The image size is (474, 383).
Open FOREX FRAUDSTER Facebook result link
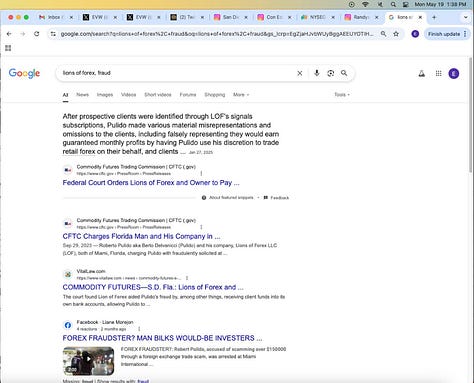point(162,338)
